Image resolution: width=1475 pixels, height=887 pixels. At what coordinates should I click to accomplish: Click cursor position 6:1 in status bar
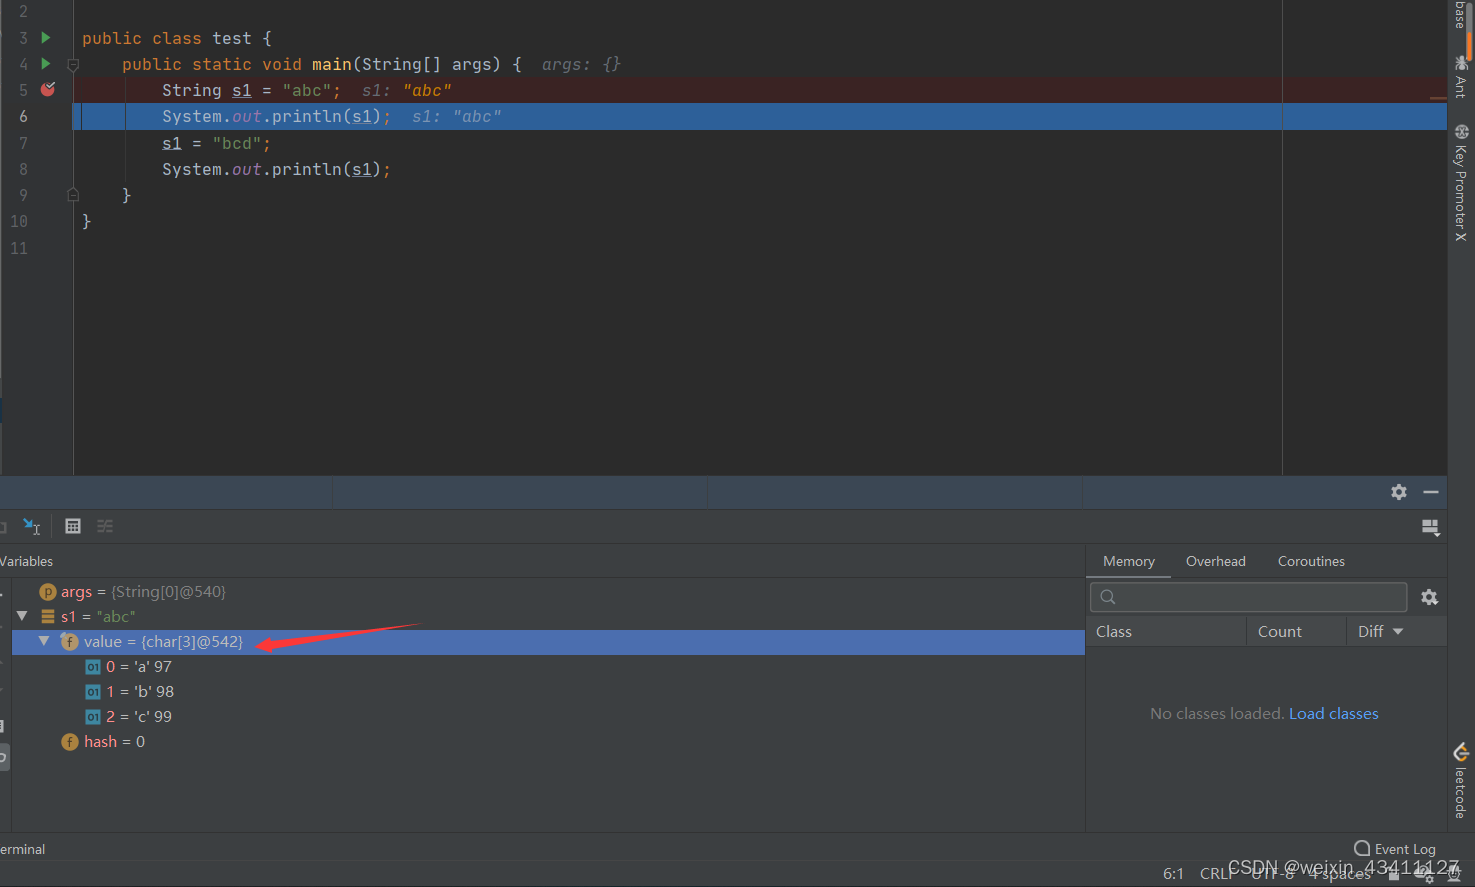[1173, 873]
